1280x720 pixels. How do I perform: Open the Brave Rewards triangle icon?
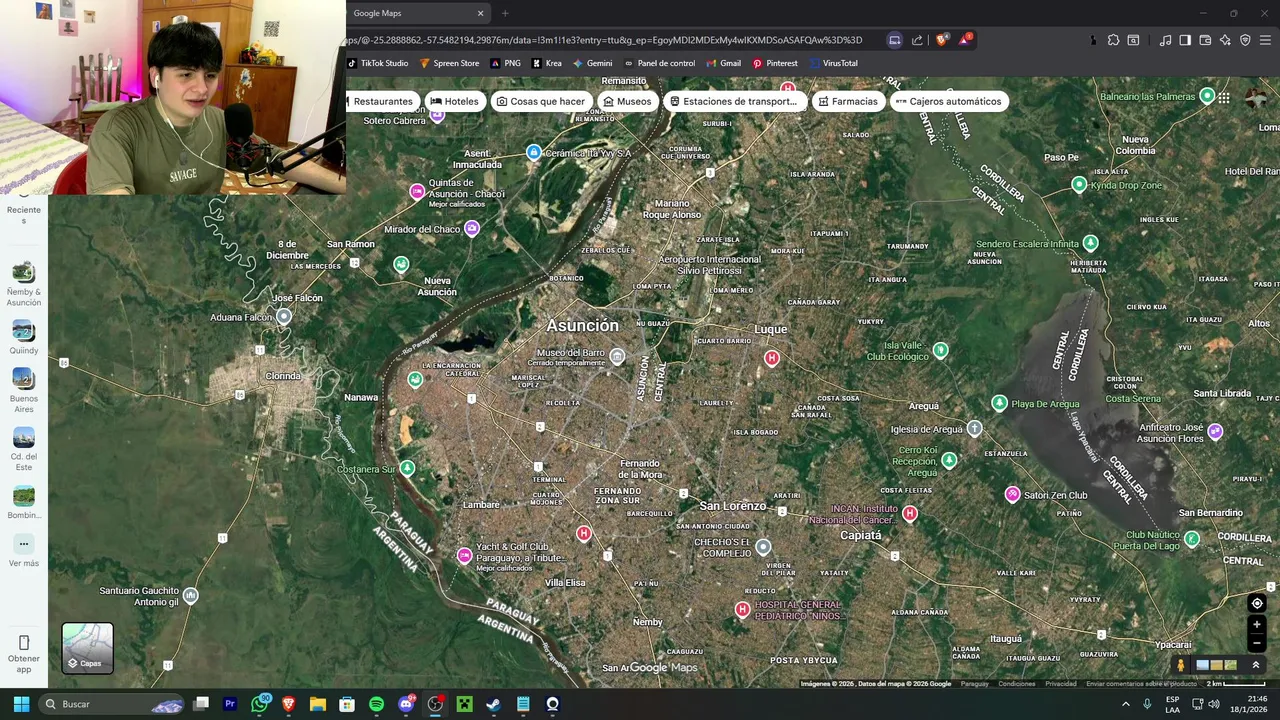tap(965, 40)
